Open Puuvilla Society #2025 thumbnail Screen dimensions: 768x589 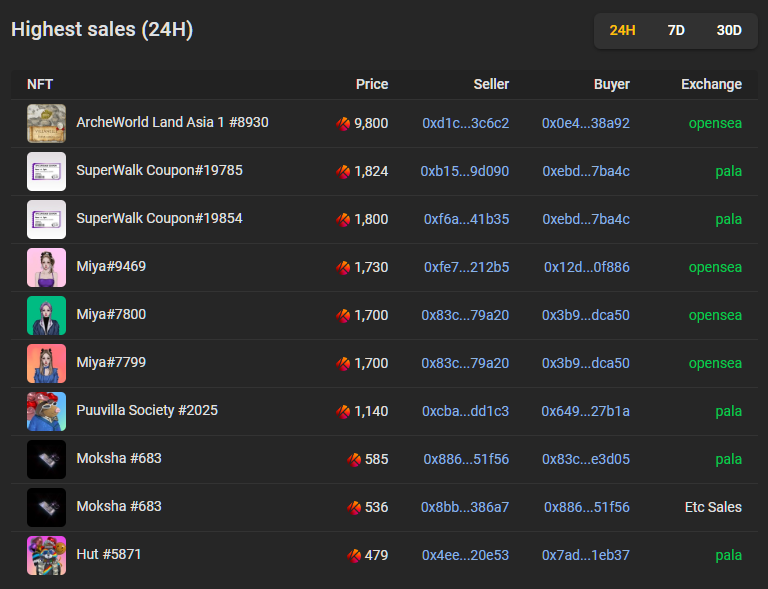47,411
